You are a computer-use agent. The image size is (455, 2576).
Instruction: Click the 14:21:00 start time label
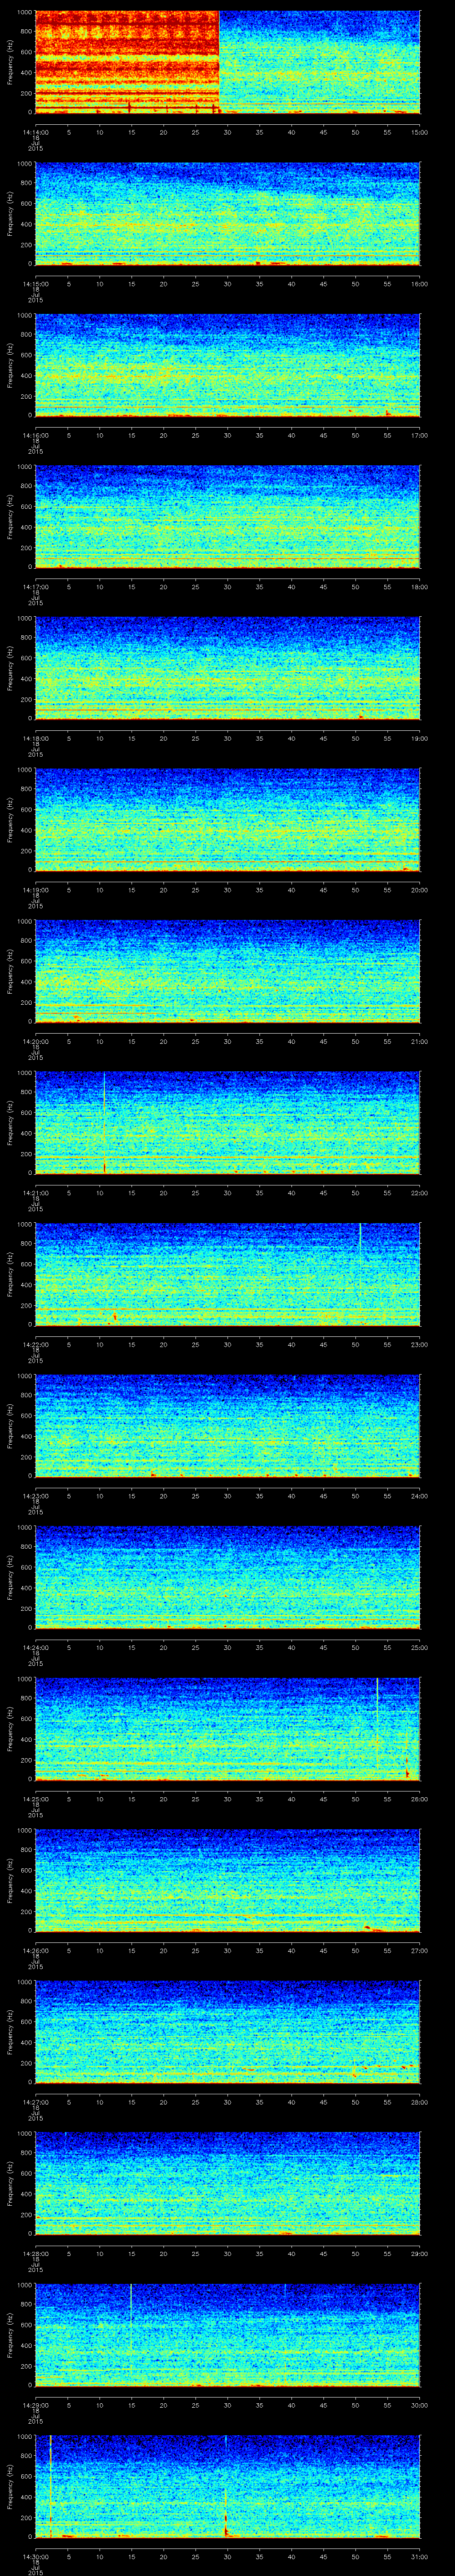(x=35, y=1193)
